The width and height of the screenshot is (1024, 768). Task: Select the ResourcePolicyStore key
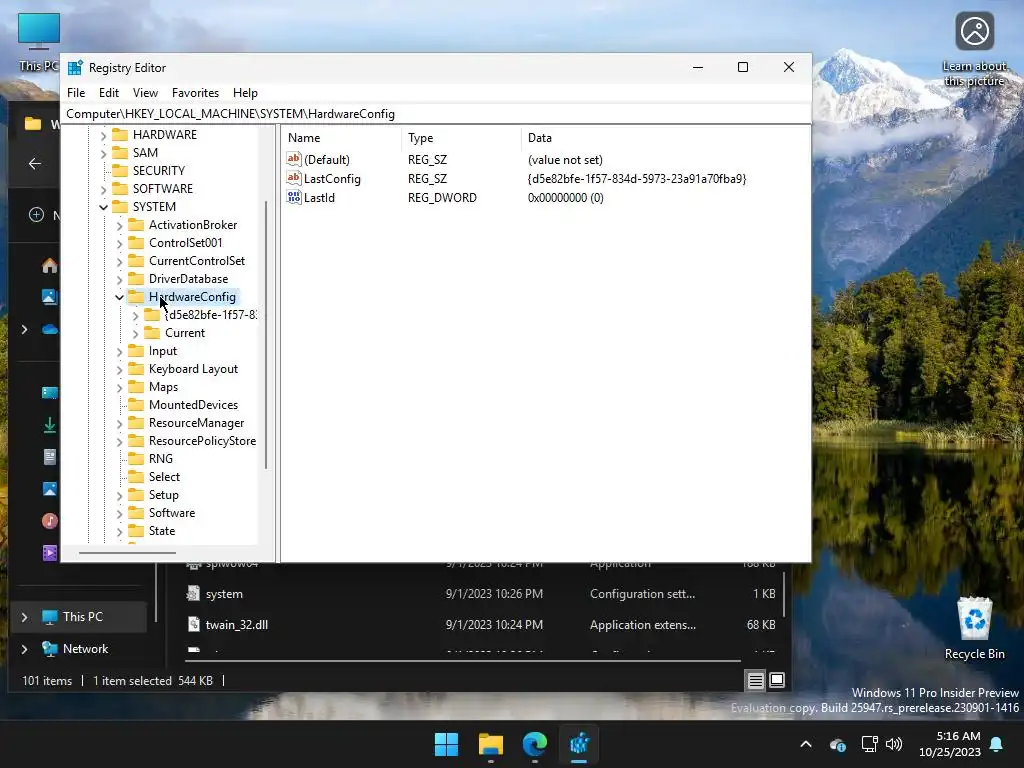coord(202,441)
